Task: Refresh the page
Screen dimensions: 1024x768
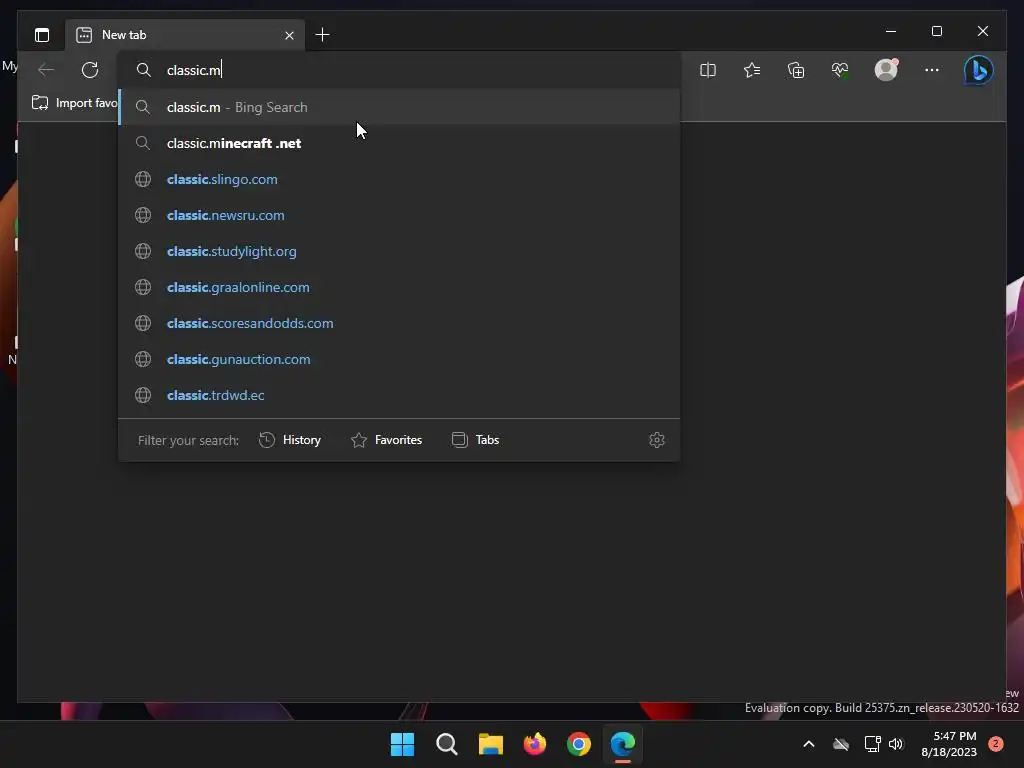Action: click(90, 70)
